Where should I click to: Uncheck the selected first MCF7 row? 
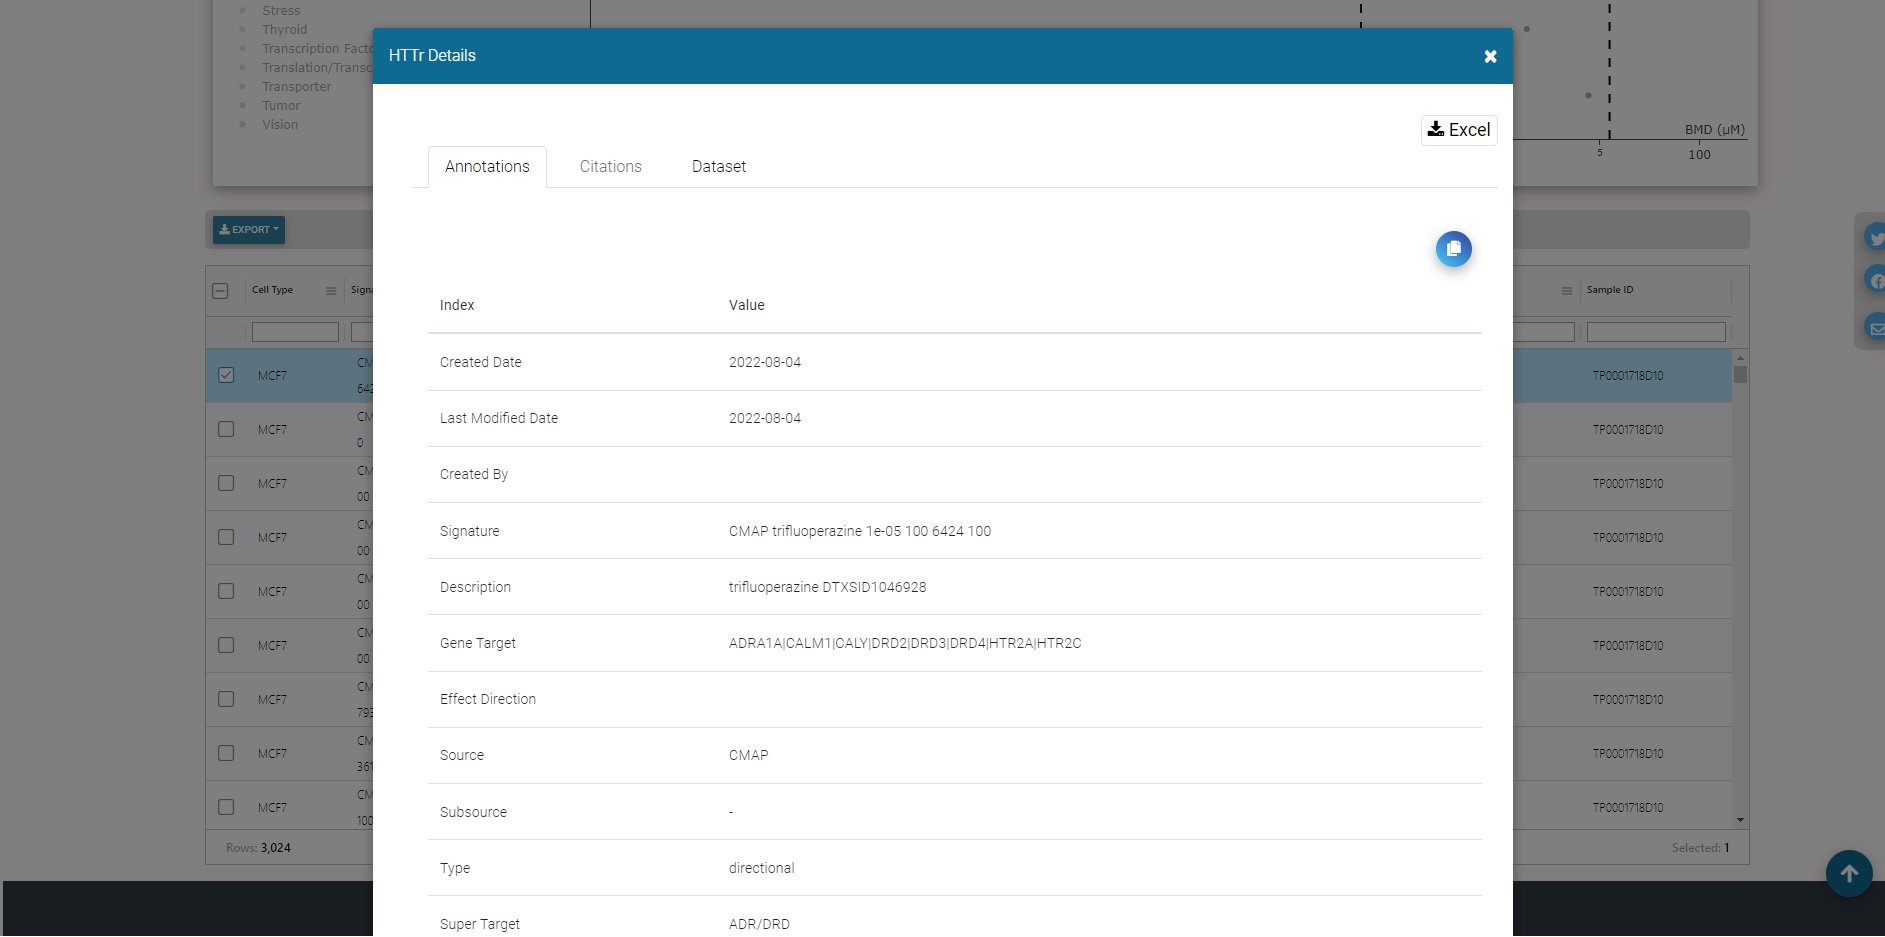coord(225,375)
